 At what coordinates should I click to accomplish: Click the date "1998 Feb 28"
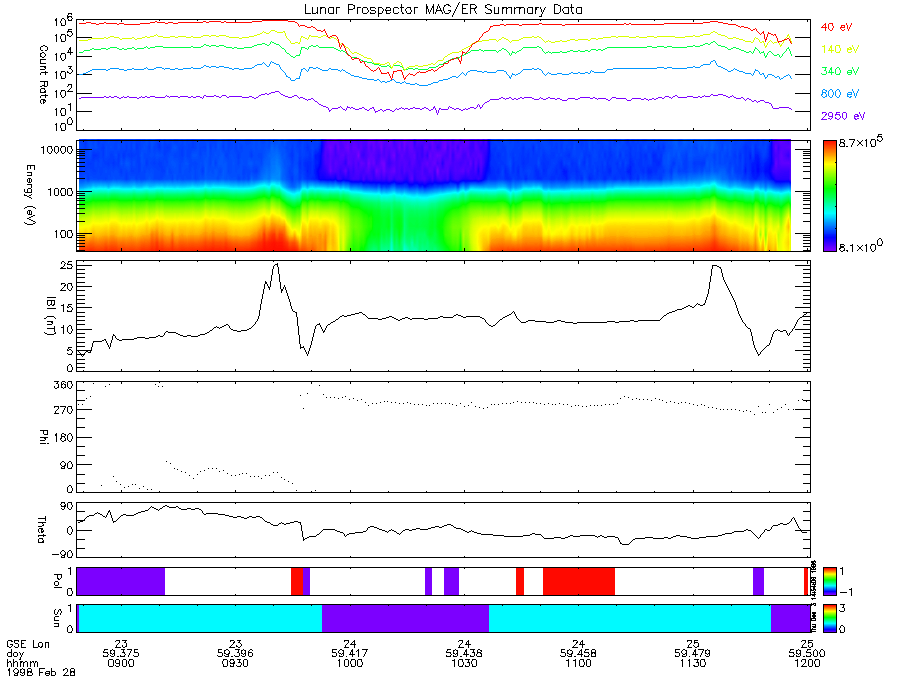point(41,672)
